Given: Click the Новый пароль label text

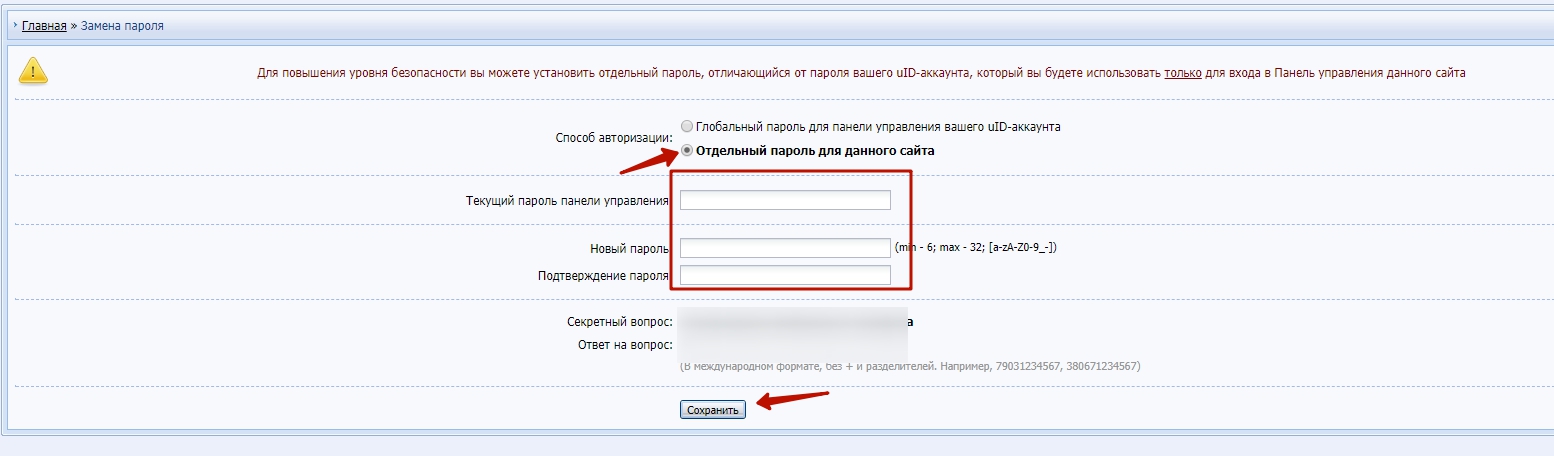Looking at the screenshot, I should pyautogui.click(x=628, y=248).
